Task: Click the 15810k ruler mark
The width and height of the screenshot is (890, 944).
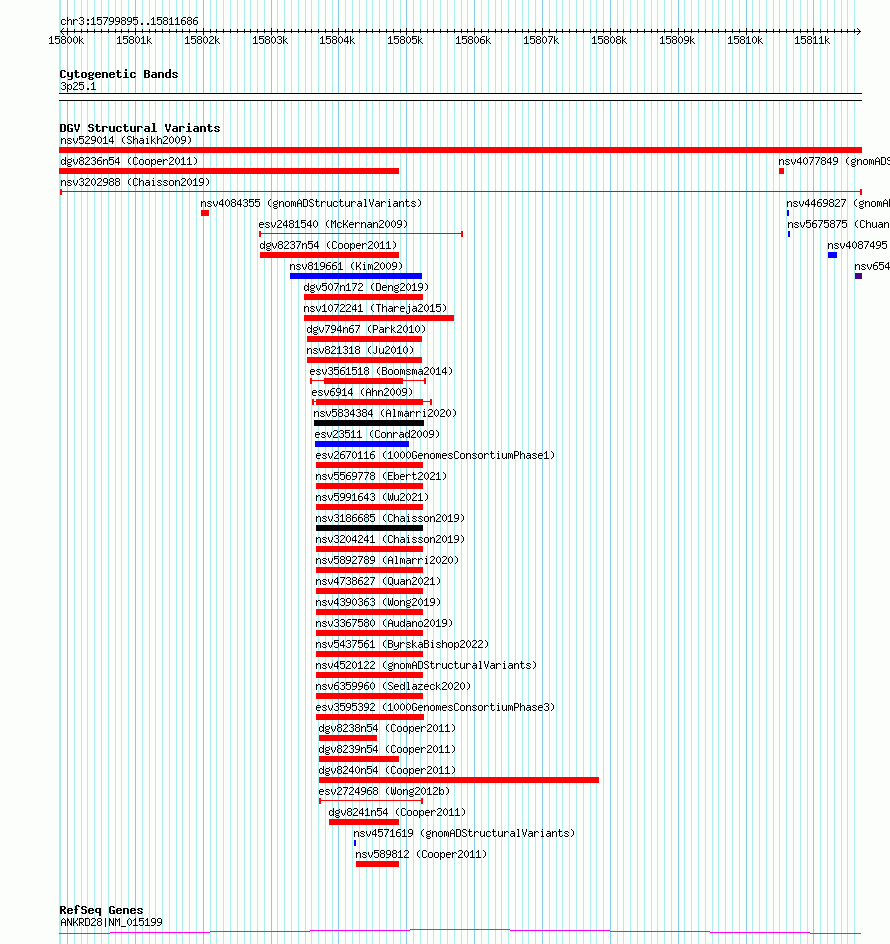Action: pos(745,40)
